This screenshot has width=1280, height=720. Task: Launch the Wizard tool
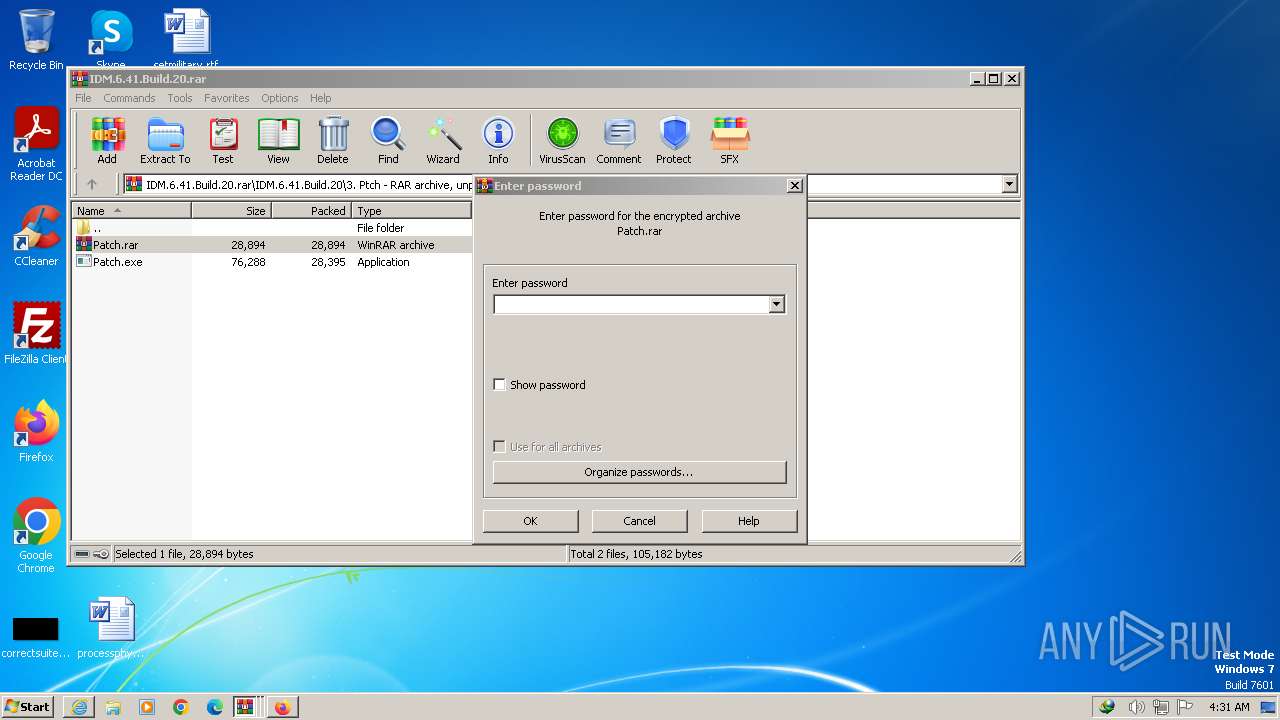pos(443,140)
